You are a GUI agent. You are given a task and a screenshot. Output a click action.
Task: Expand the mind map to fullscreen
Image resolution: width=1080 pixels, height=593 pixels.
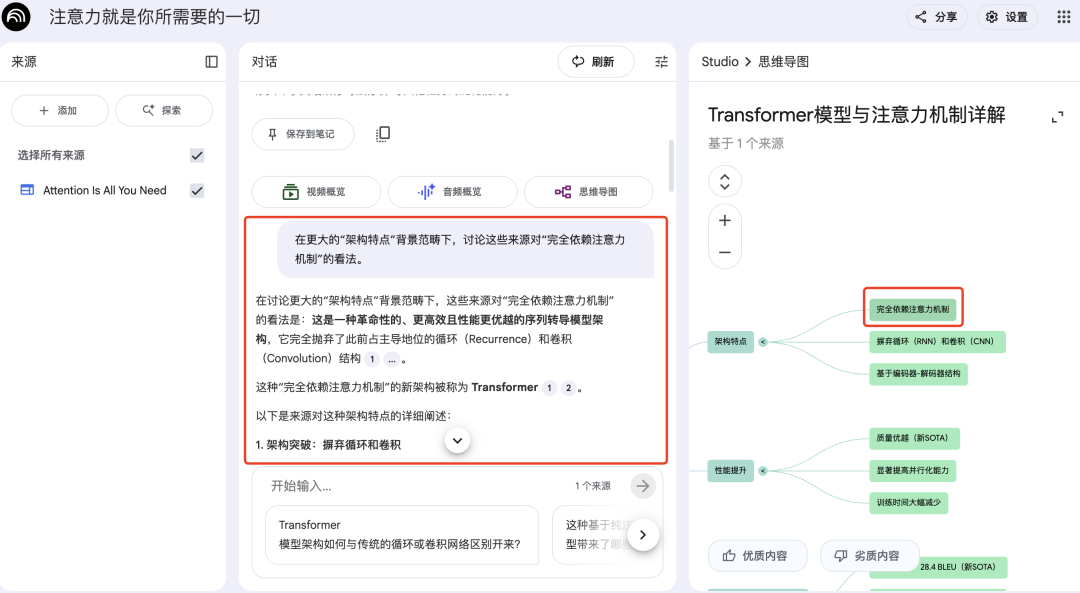[x=1057, y=118]
